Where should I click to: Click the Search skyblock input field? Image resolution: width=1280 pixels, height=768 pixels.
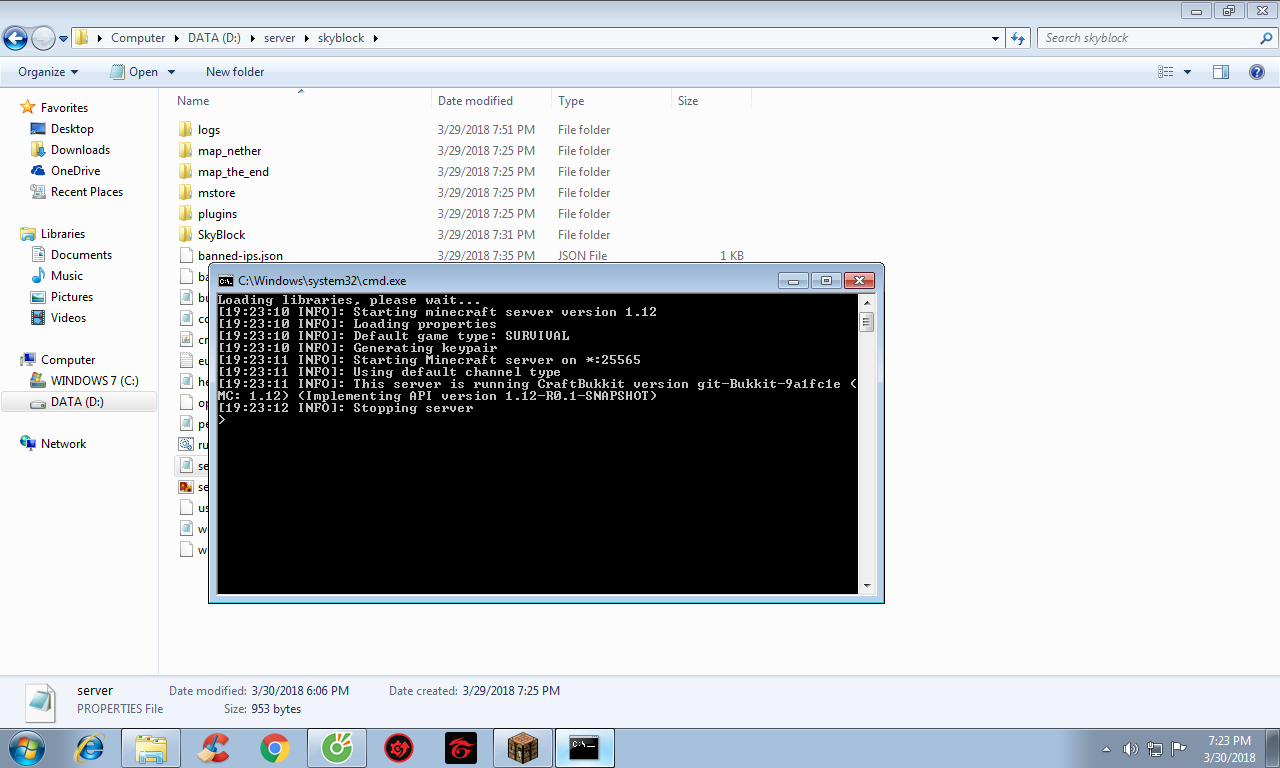1150,38
